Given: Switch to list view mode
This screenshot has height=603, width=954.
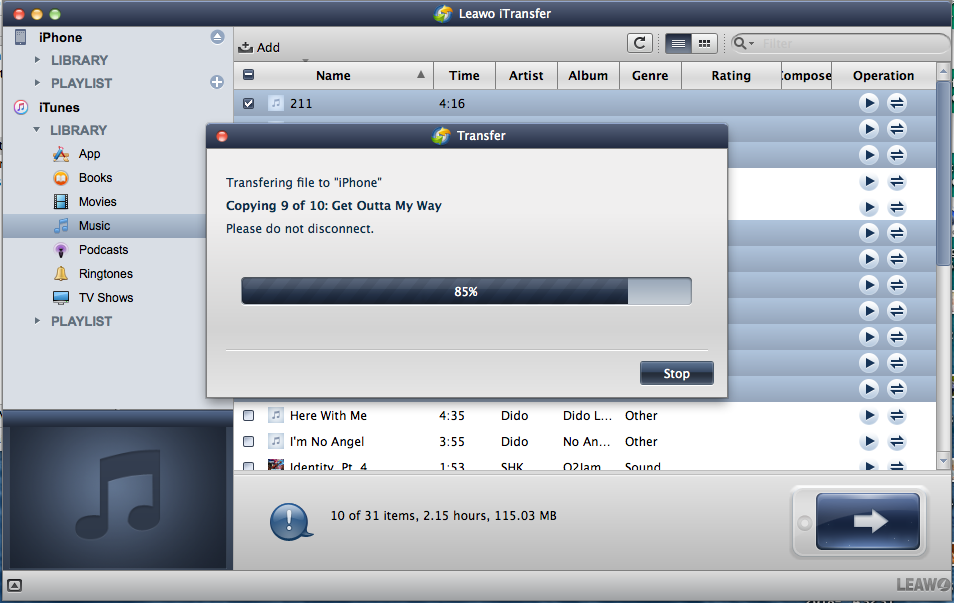Looking at the screenshot, I should tap(678, 43).
